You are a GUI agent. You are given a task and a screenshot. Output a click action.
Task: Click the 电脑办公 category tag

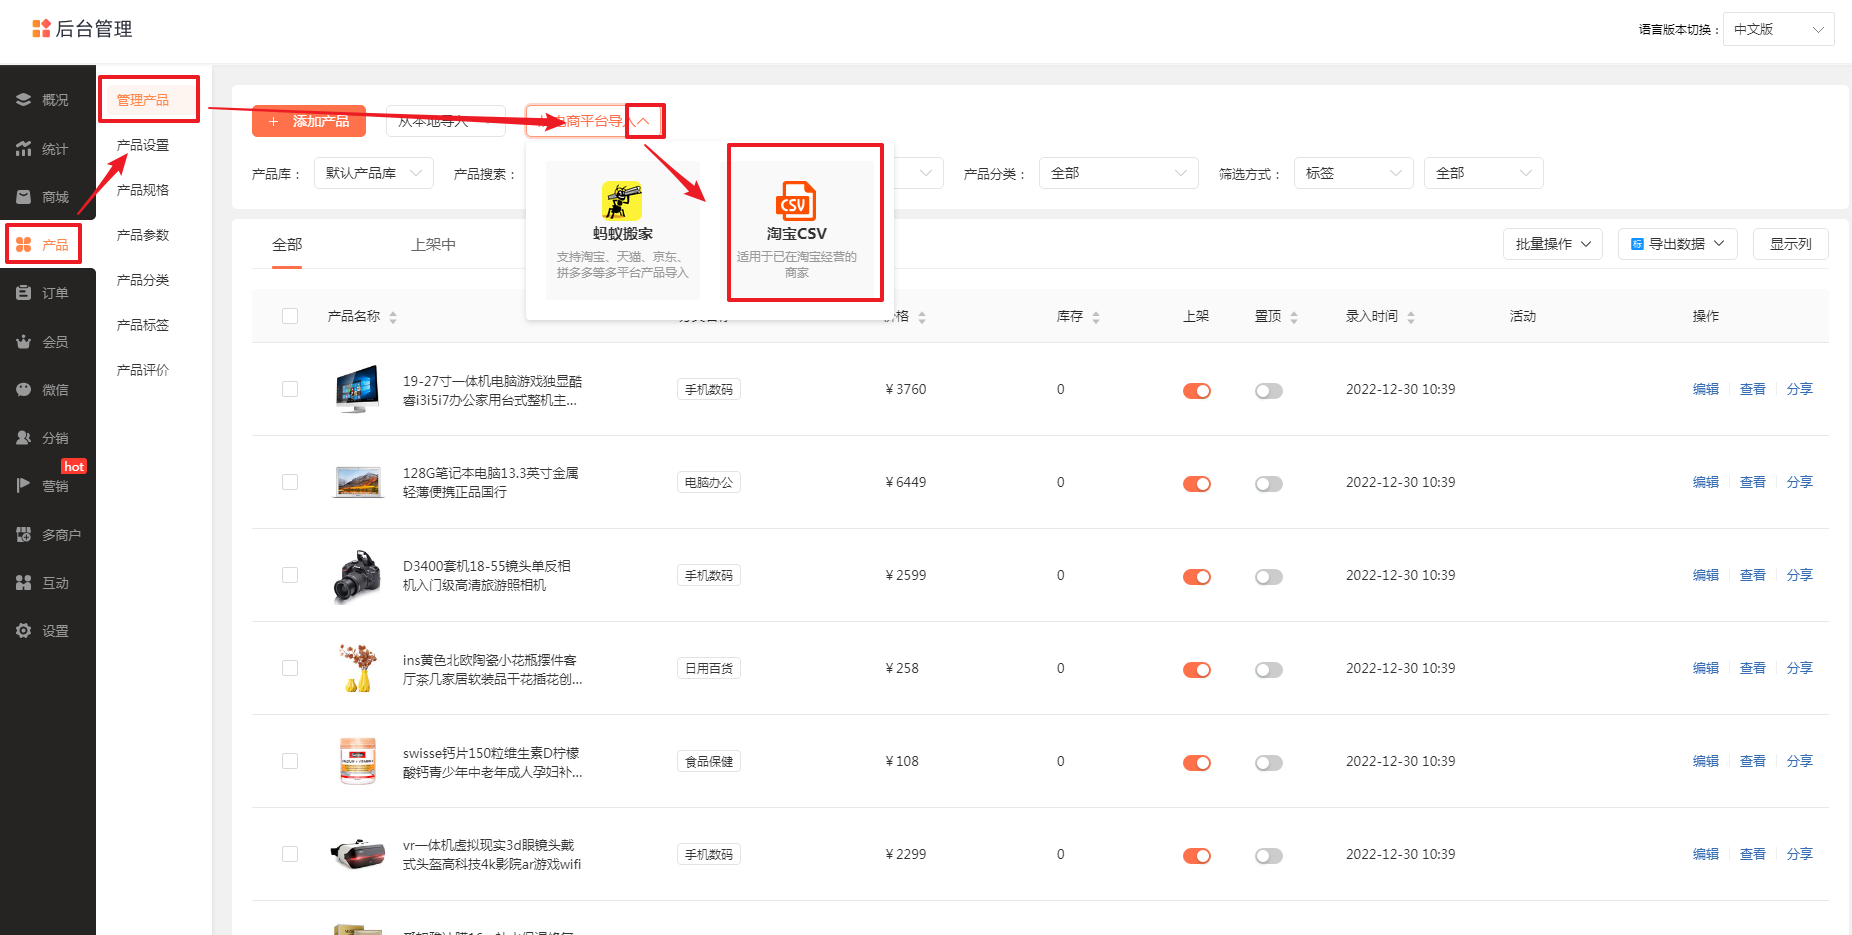(709, 482)
